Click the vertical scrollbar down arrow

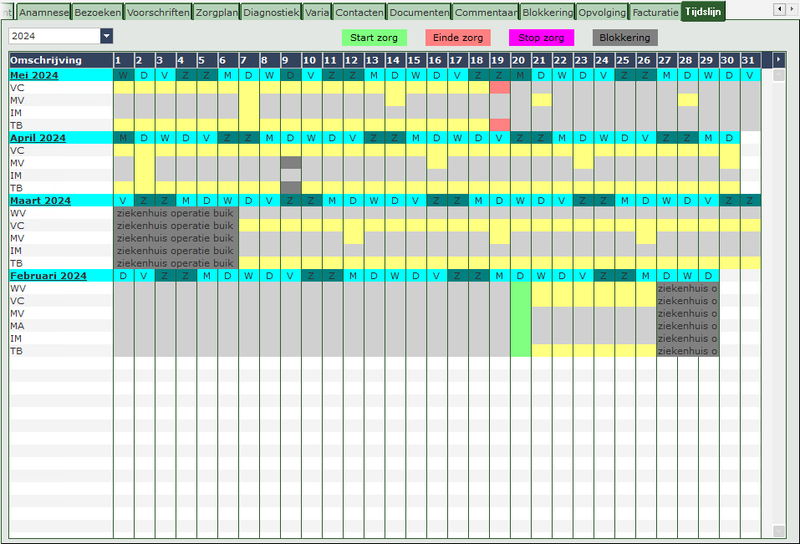(x=779, y=531)
